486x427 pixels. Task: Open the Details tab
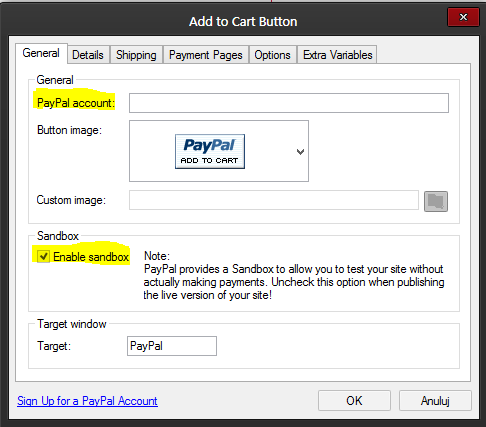click(88, 55)
